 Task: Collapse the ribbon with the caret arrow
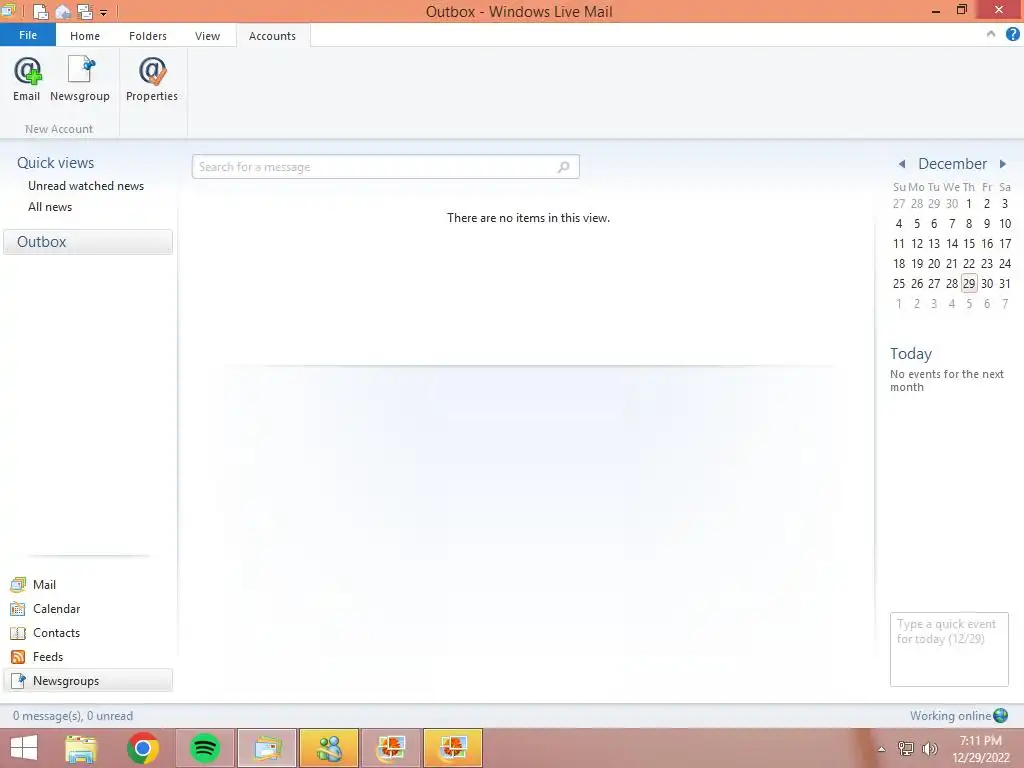[991, 34]
